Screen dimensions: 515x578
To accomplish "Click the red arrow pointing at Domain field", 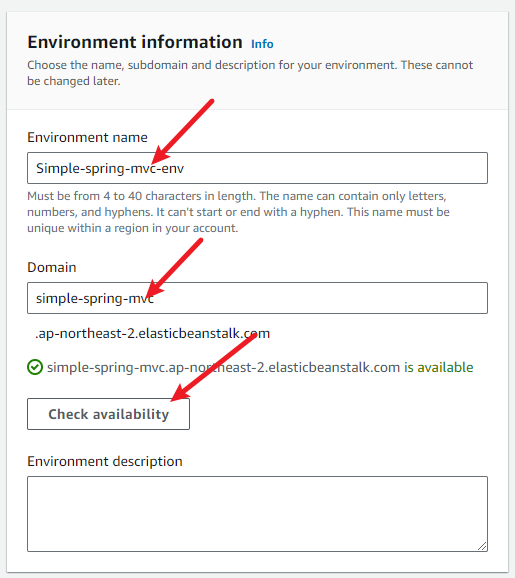I will (174, 268).
